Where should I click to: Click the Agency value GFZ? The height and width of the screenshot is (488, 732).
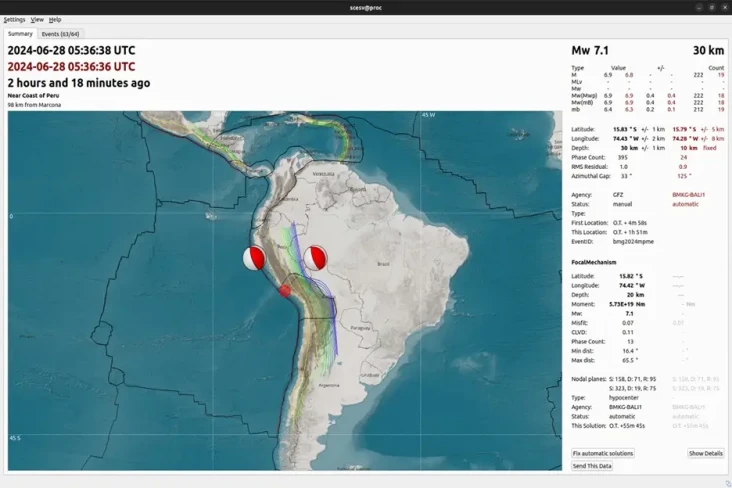click(x=618, y=195)
